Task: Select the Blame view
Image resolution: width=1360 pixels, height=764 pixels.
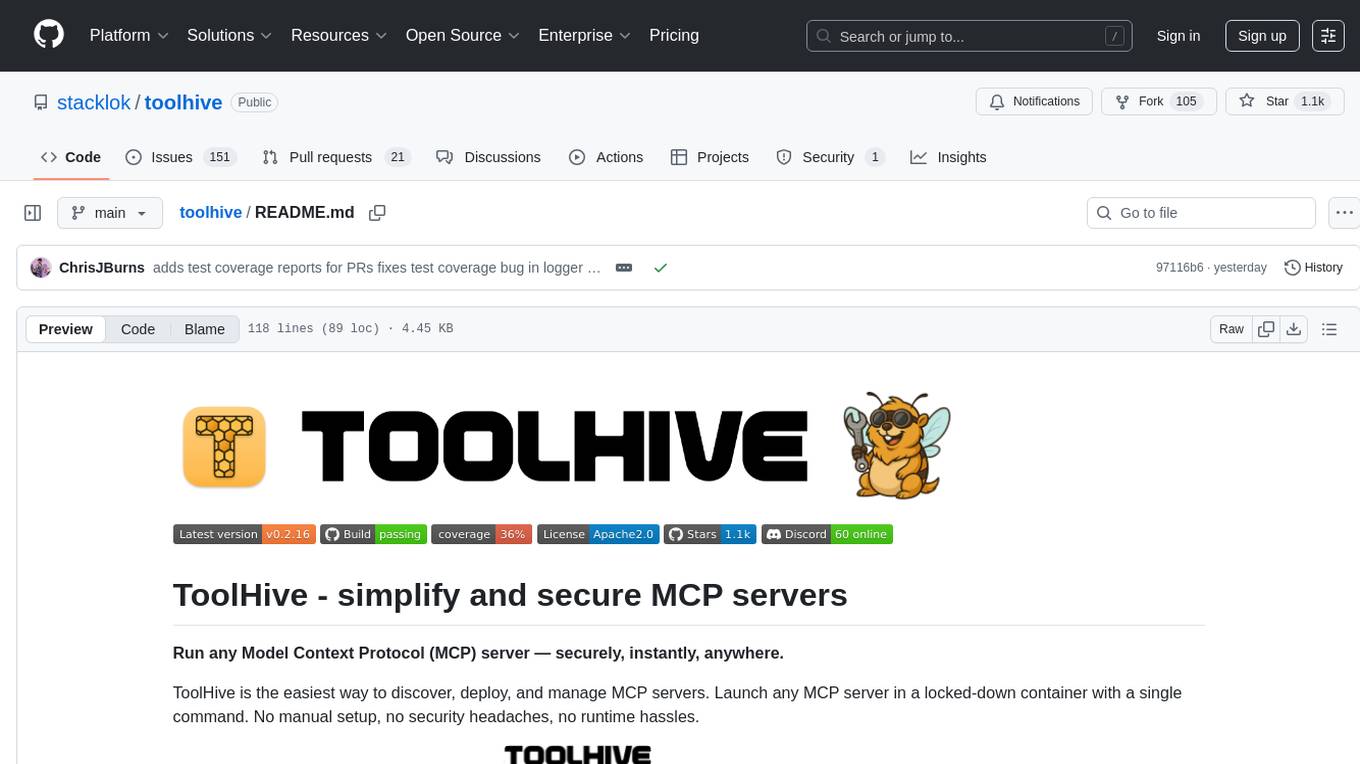Action: (205, 329)
